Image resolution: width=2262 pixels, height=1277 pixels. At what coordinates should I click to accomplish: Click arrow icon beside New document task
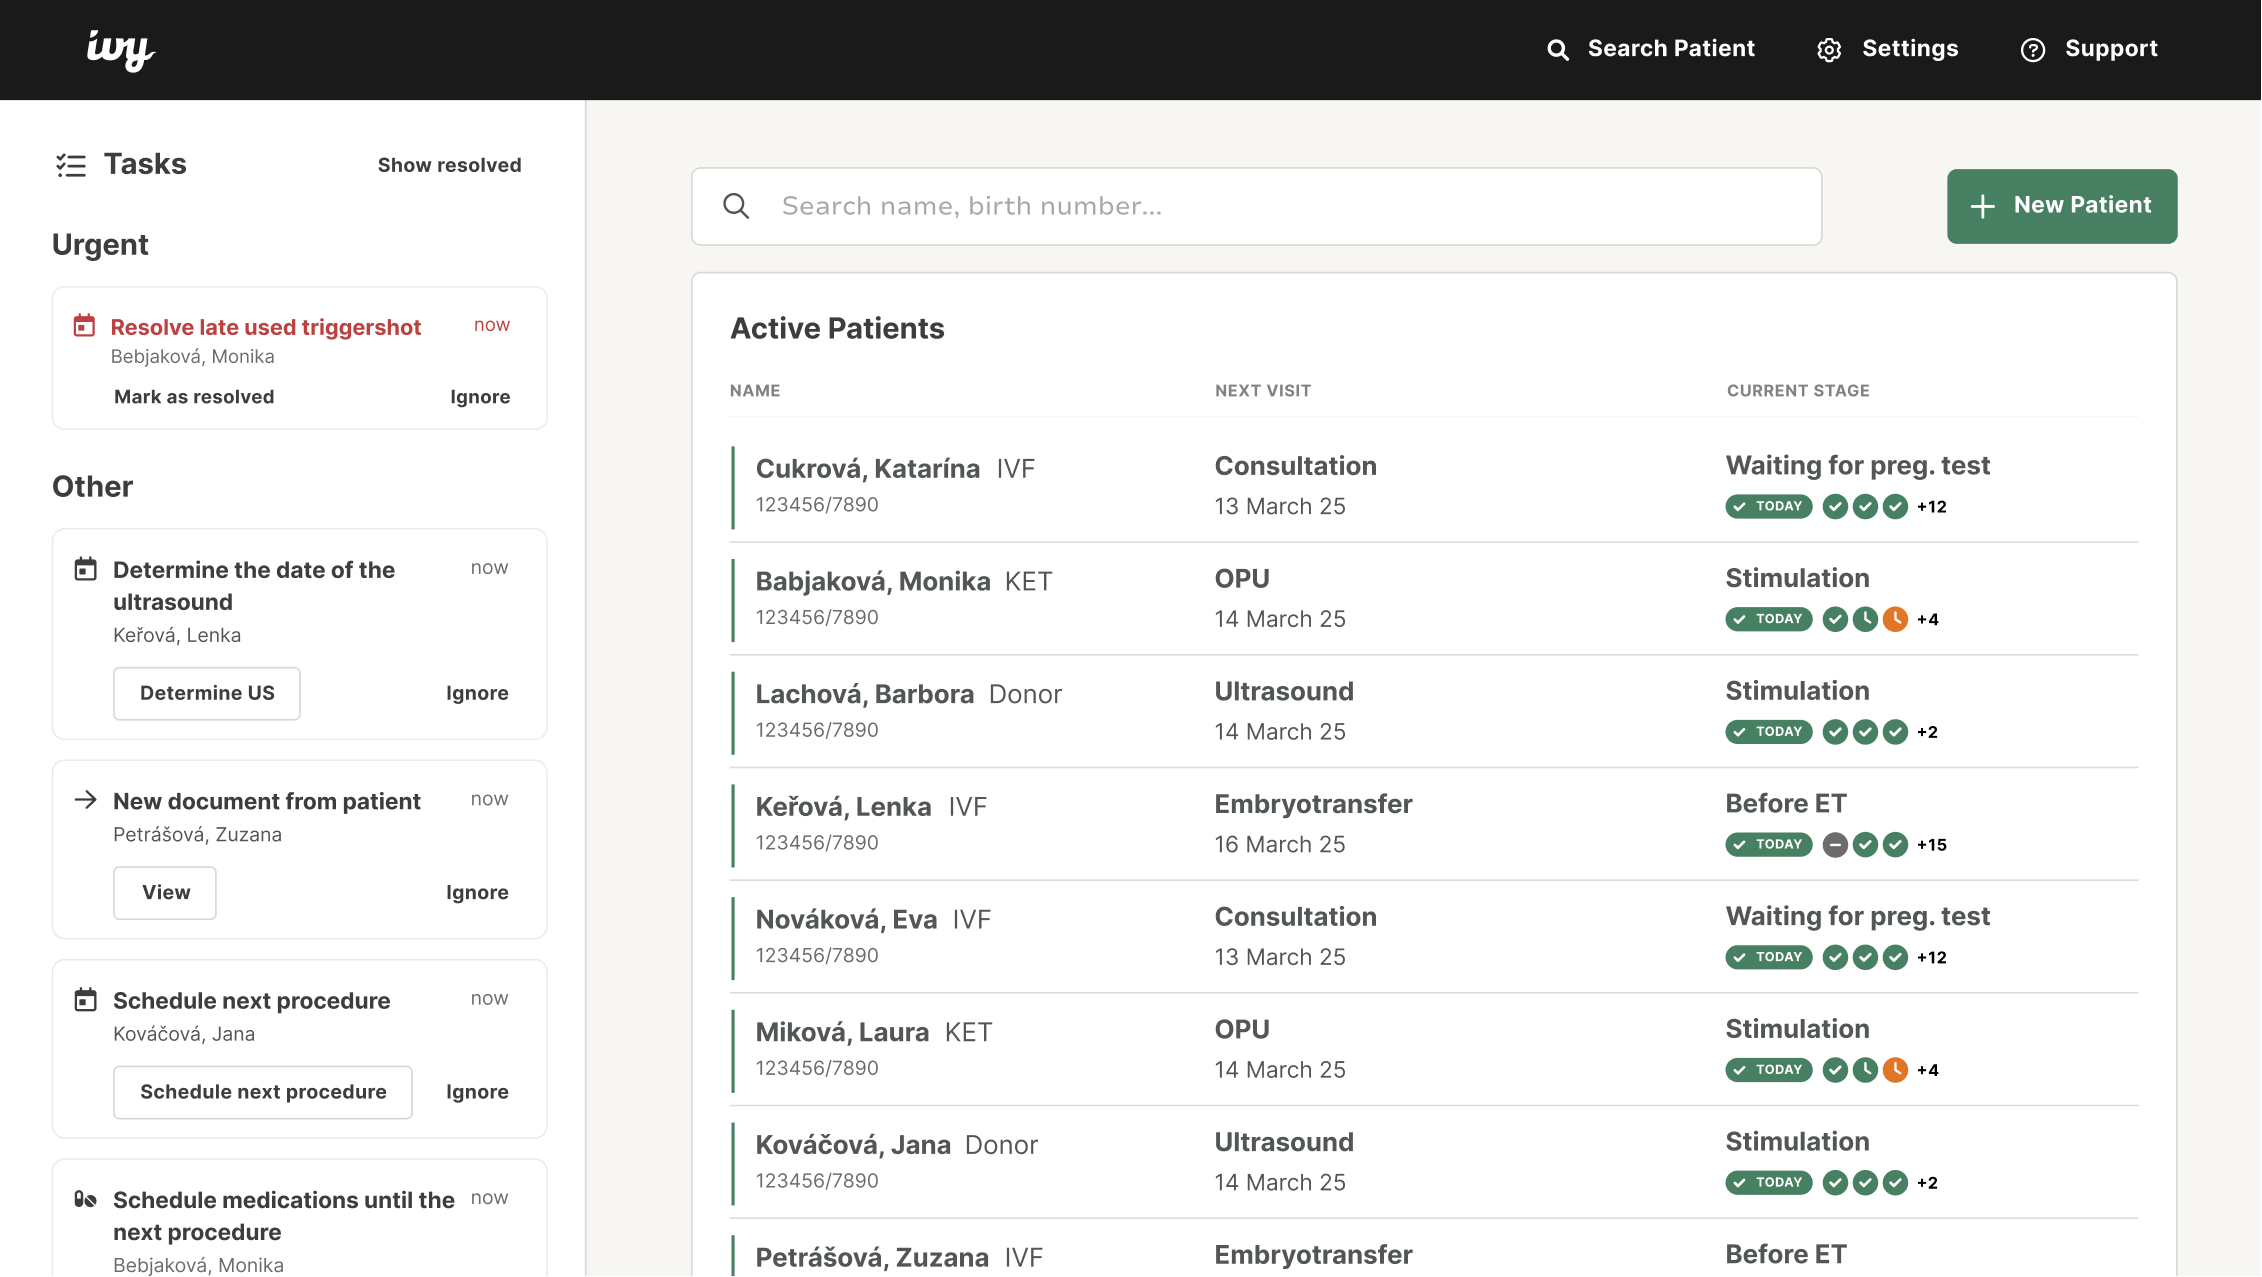coord(86,800)
